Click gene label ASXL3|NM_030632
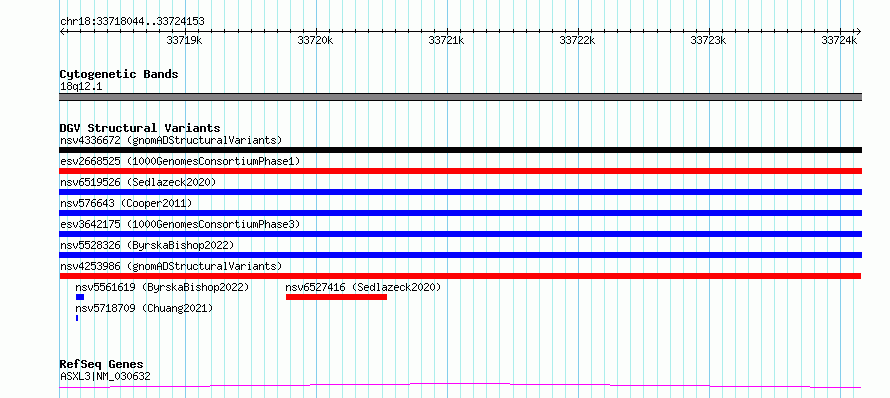890x398 pixels. 106,376
